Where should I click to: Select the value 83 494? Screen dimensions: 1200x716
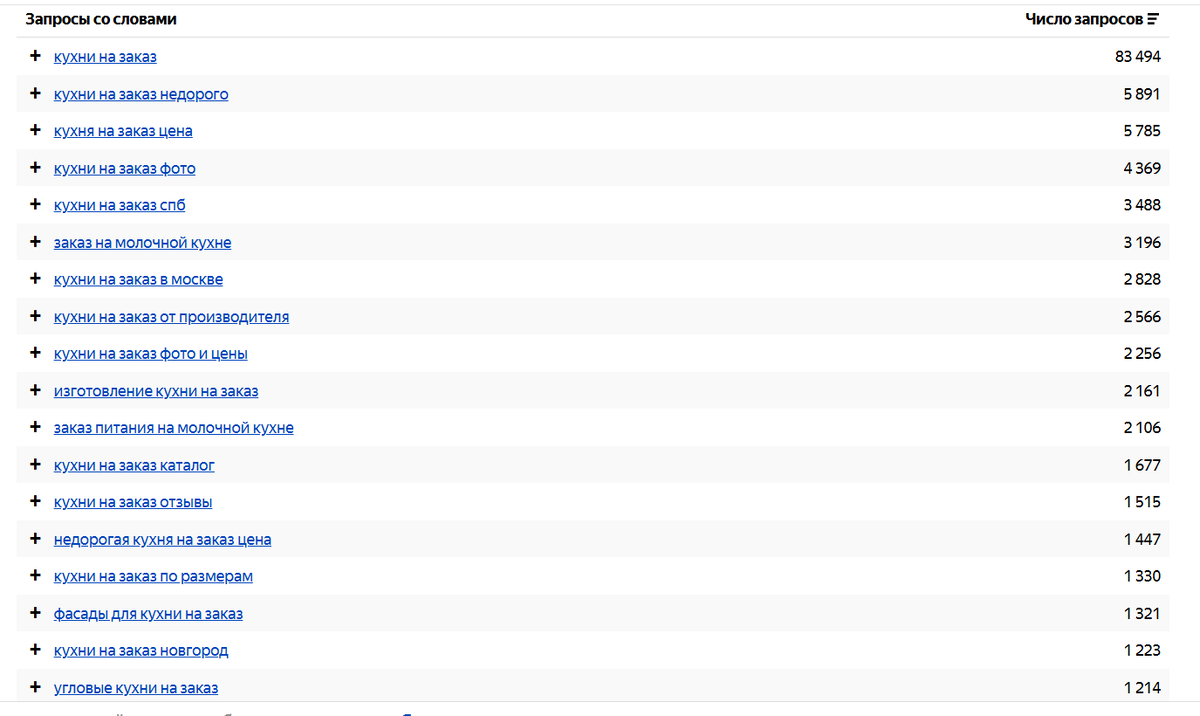tap(1138, 57)
